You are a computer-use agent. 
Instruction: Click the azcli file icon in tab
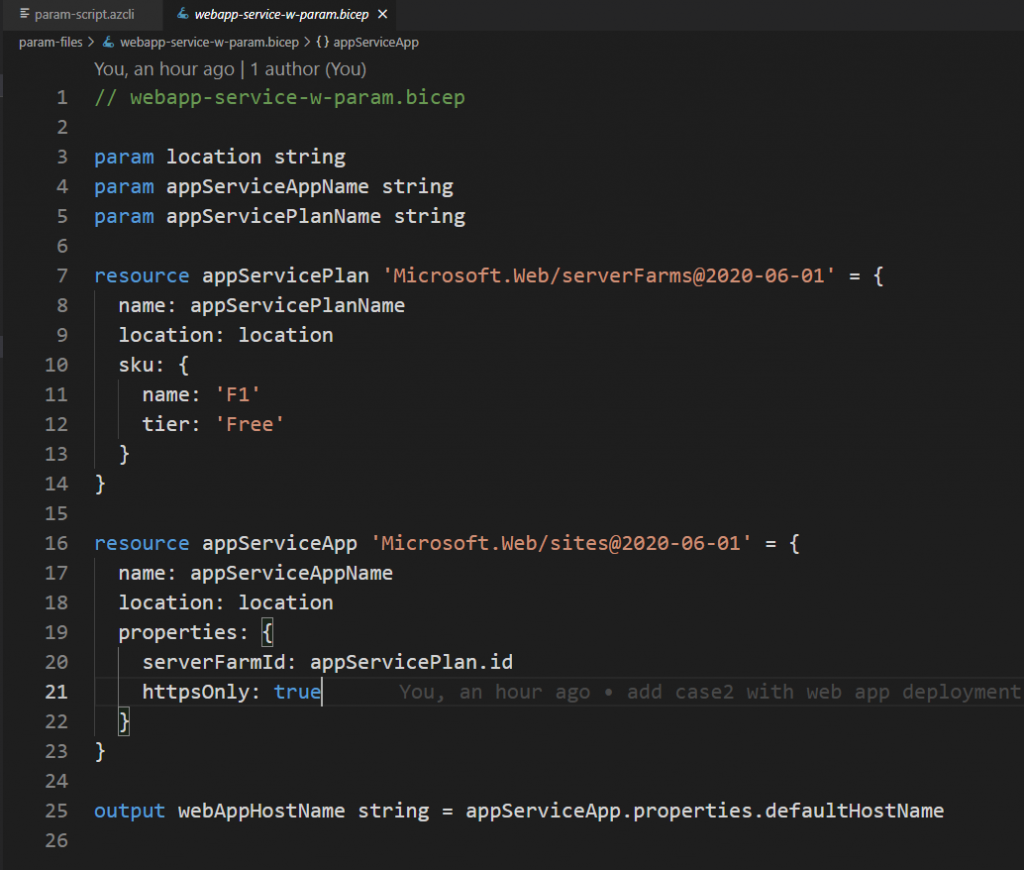25,15
